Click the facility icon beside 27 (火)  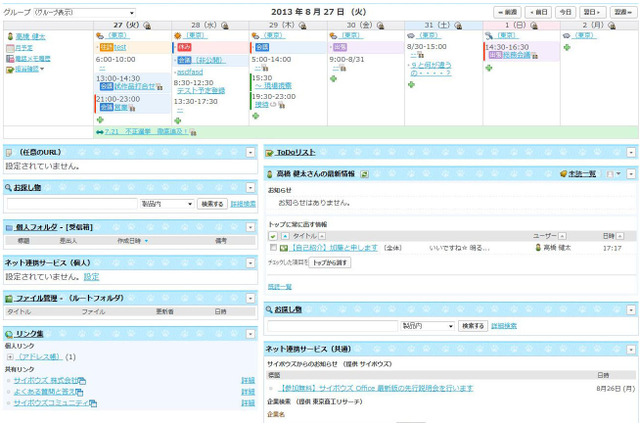click(x=147, y=25)
